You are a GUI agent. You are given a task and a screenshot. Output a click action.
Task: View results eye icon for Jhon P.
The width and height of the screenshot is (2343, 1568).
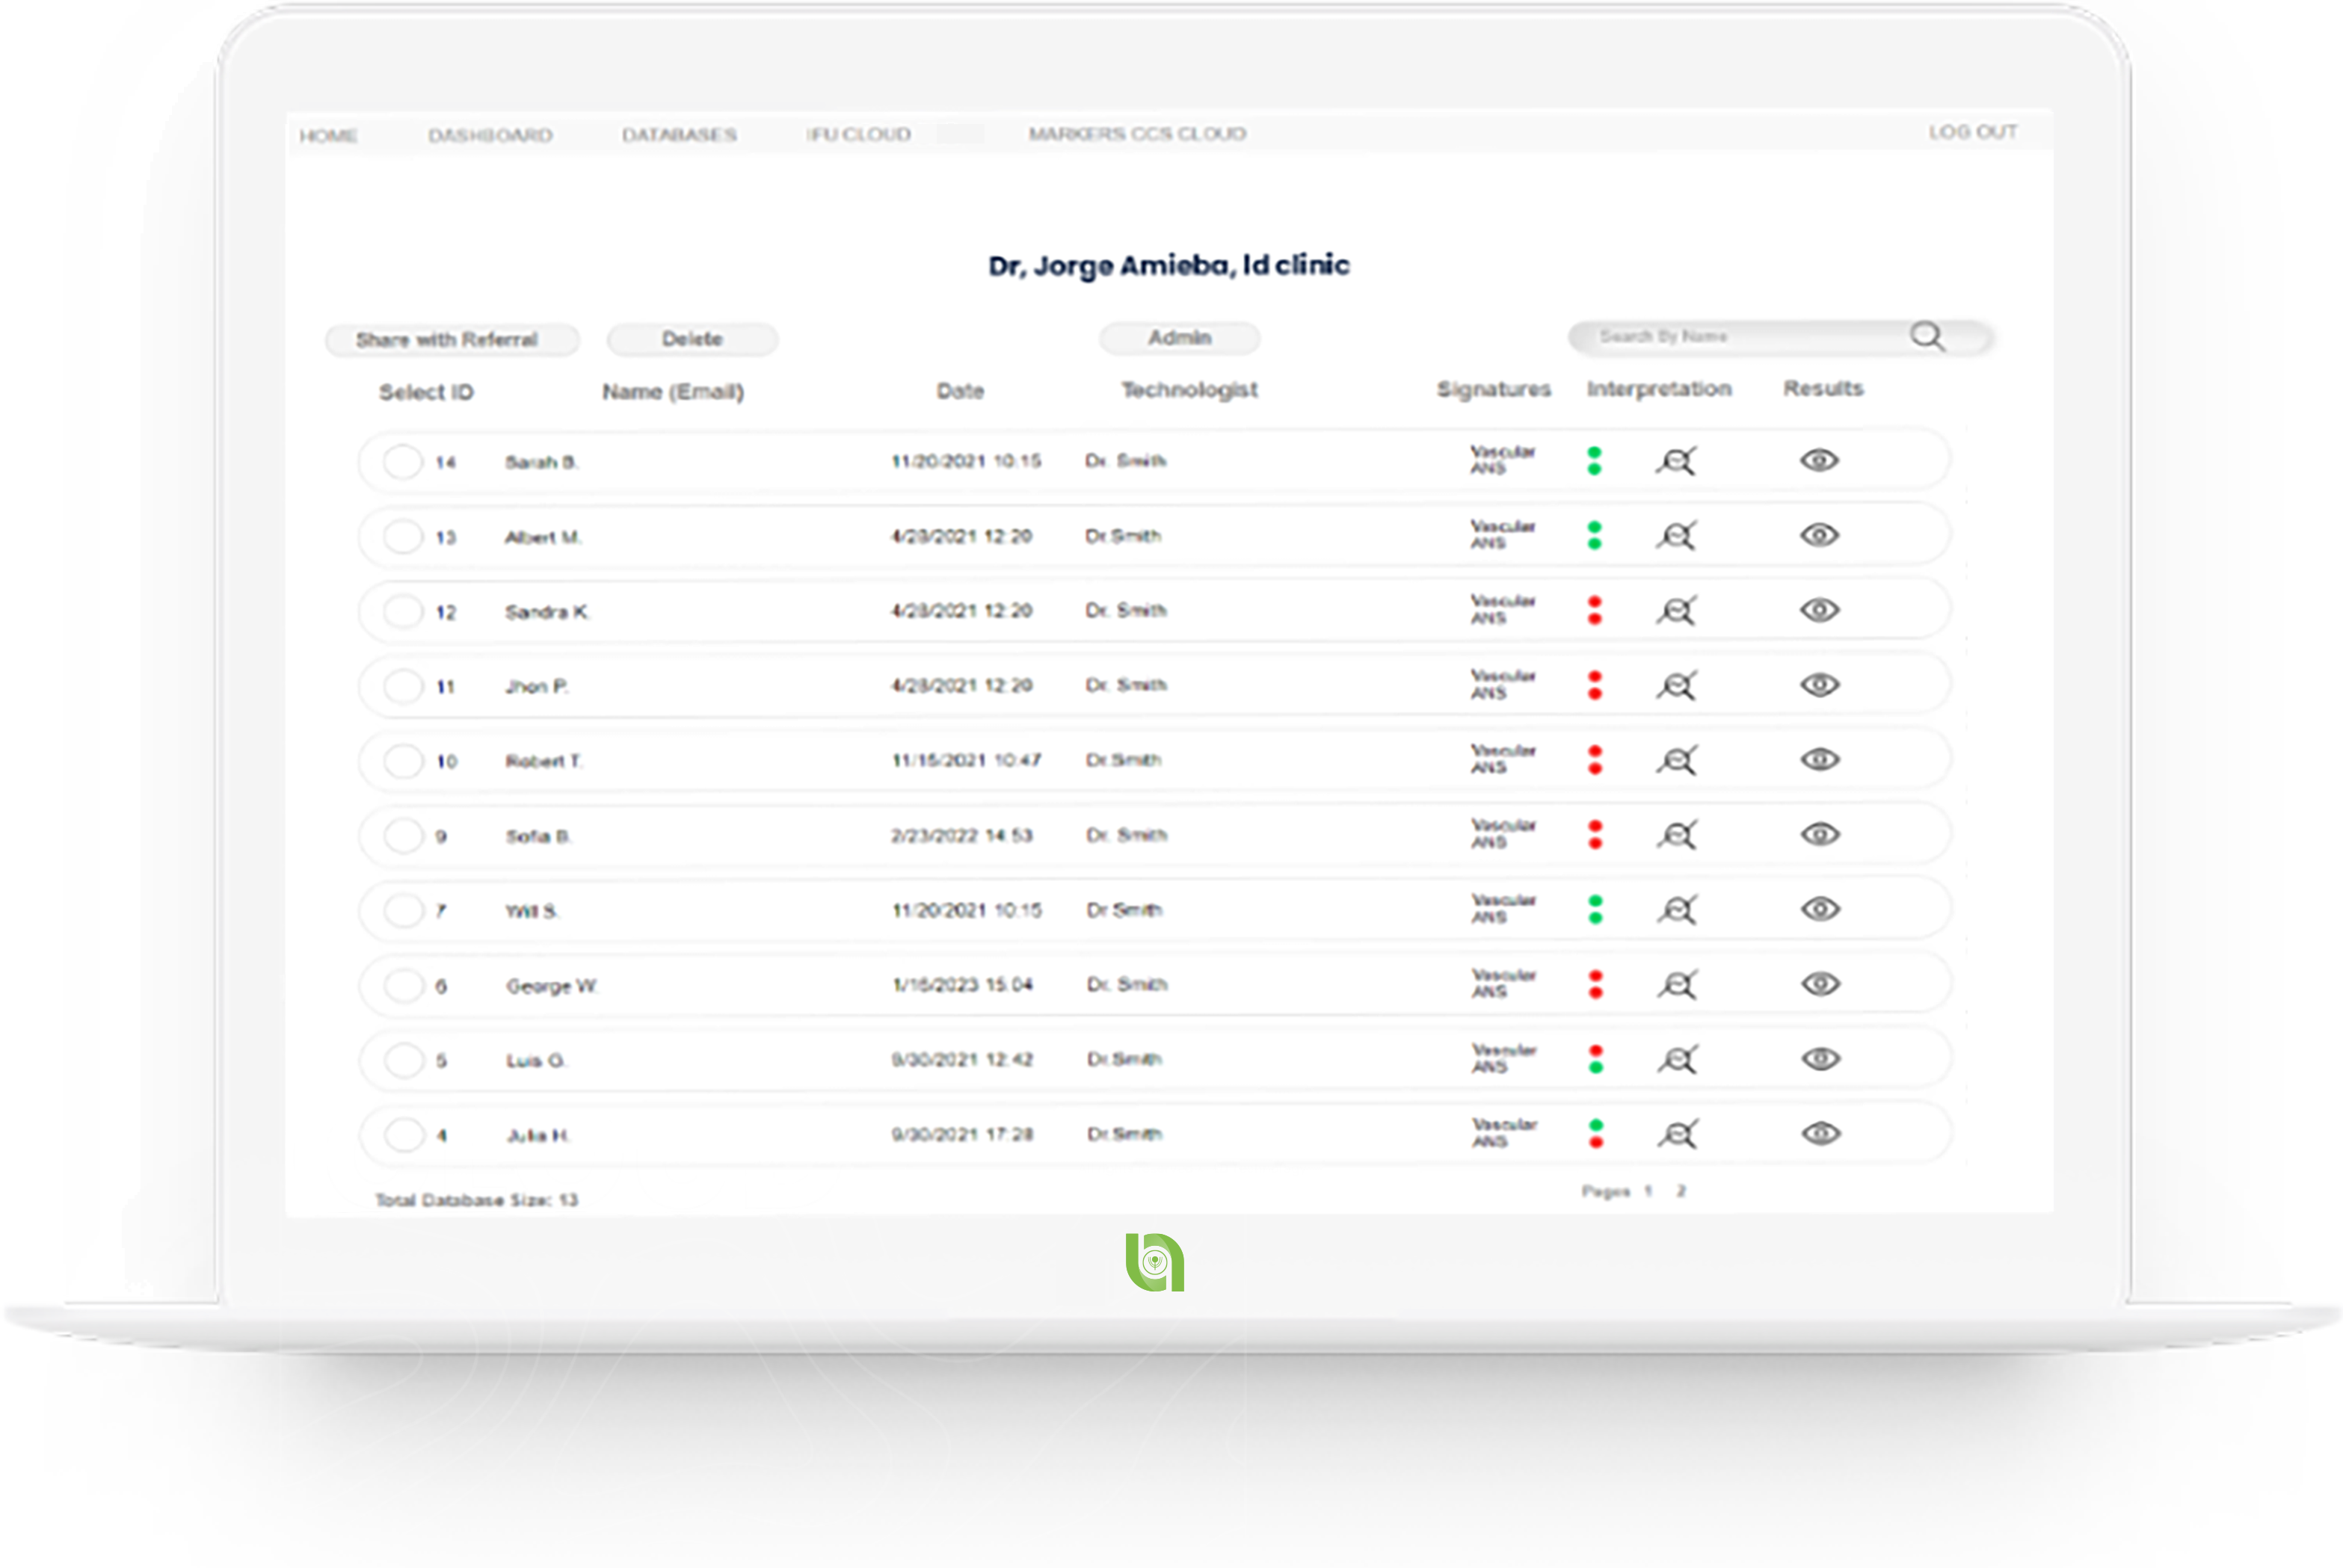click(x=1820, y=685)
